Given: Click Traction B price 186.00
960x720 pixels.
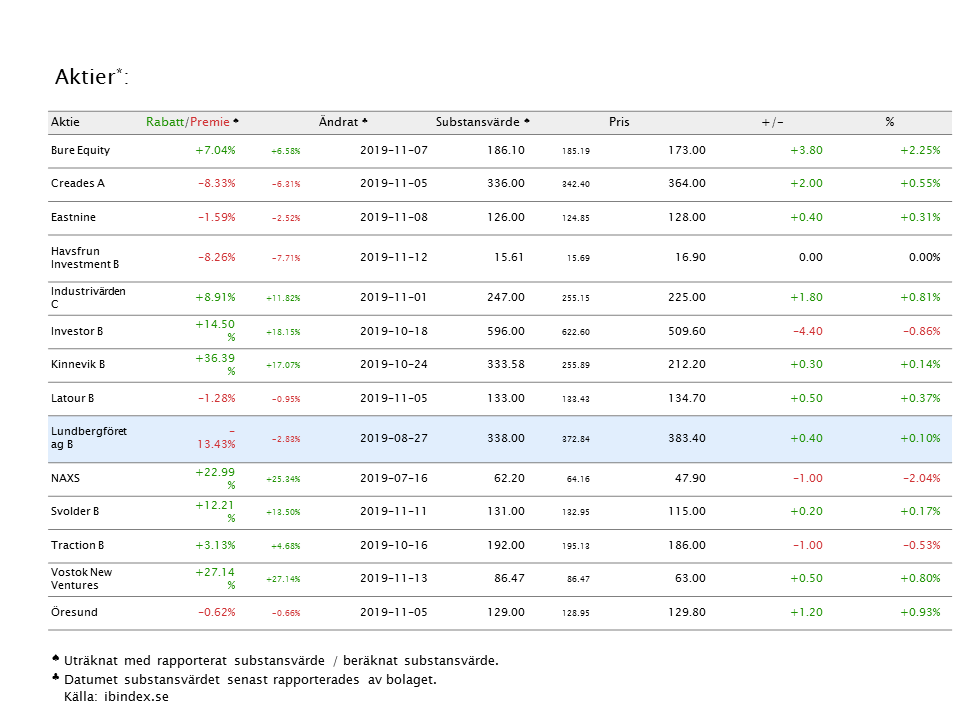Looking at the screenshot, I should pos(687,545).
